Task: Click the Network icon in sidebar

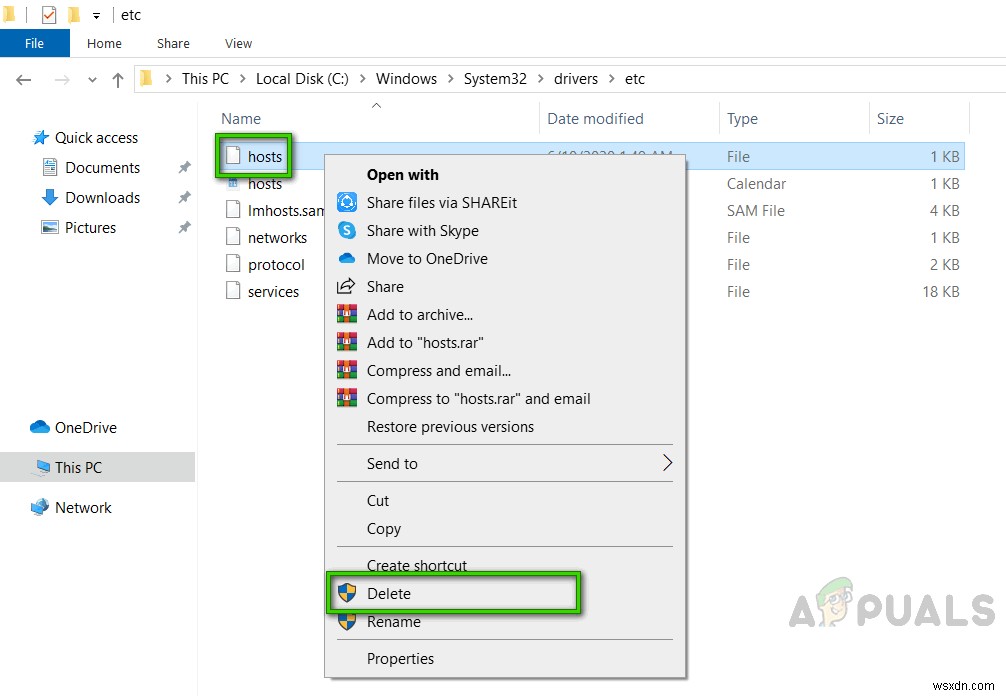Action: click(x=40, y=507)
